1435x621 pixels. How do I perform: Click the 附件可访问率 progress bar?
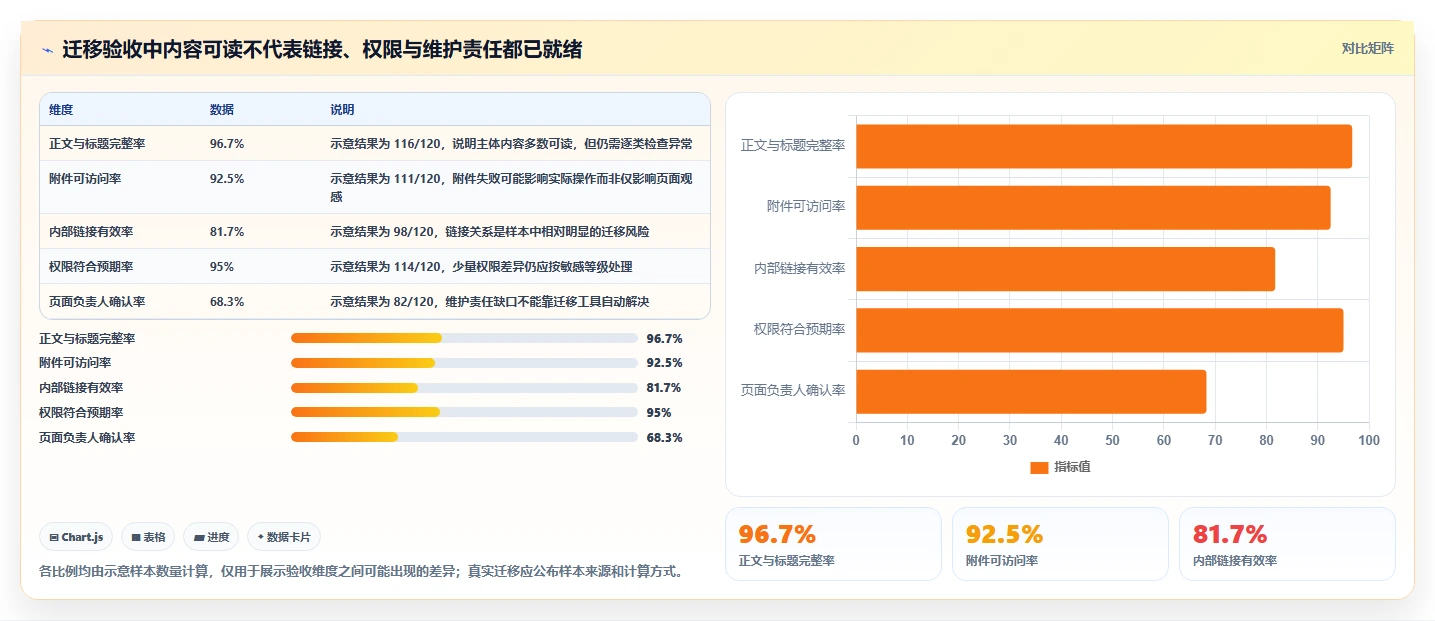click(464, 363)
